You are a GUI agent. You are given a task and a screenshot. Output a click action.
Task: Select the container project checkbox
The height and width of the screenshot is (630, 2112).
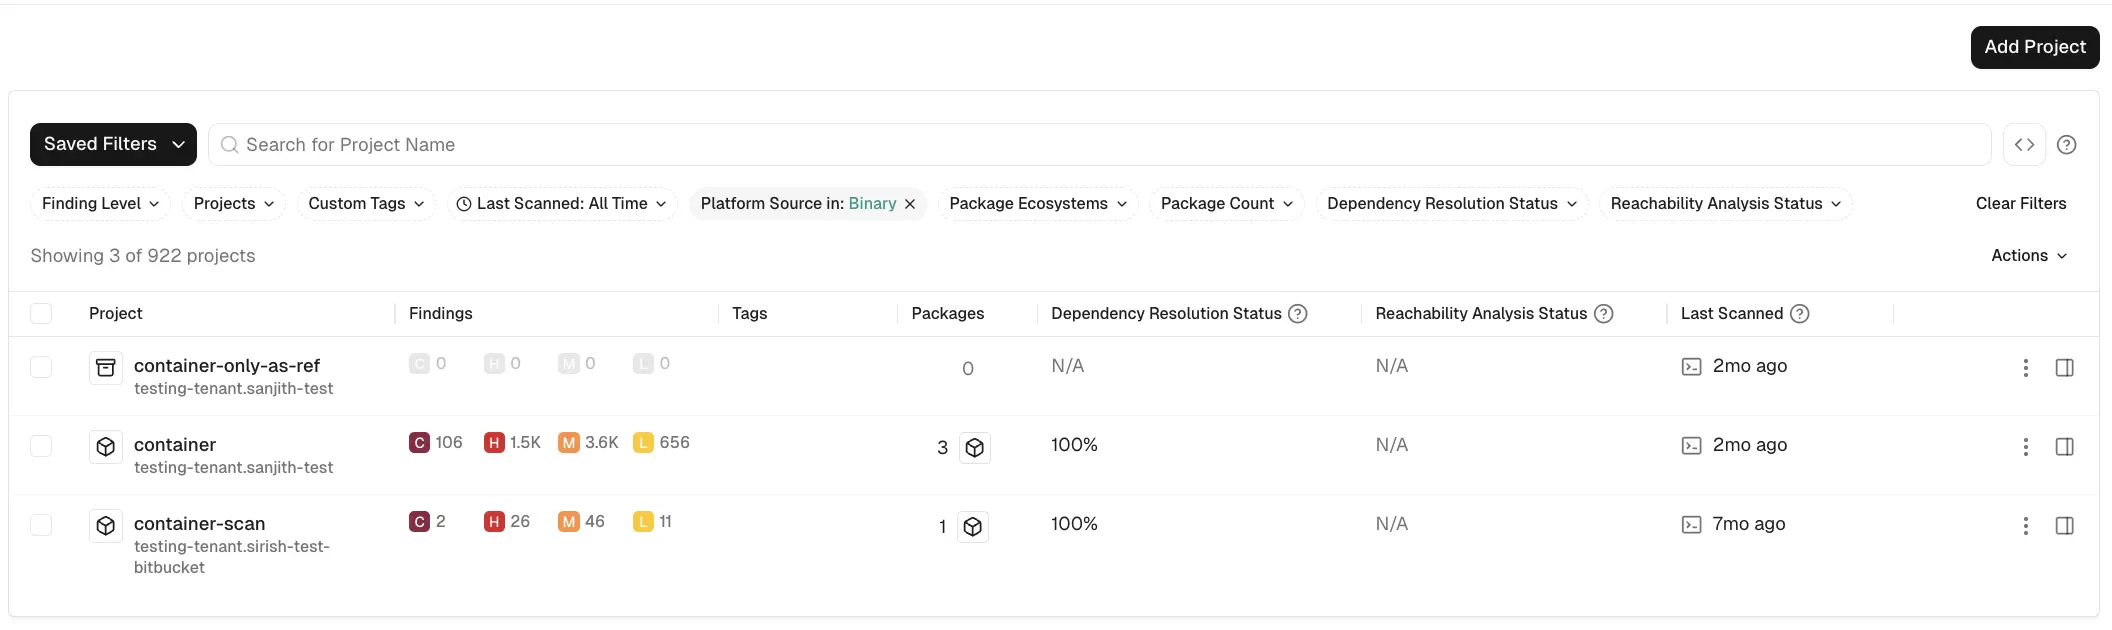[x=41, y=446]
